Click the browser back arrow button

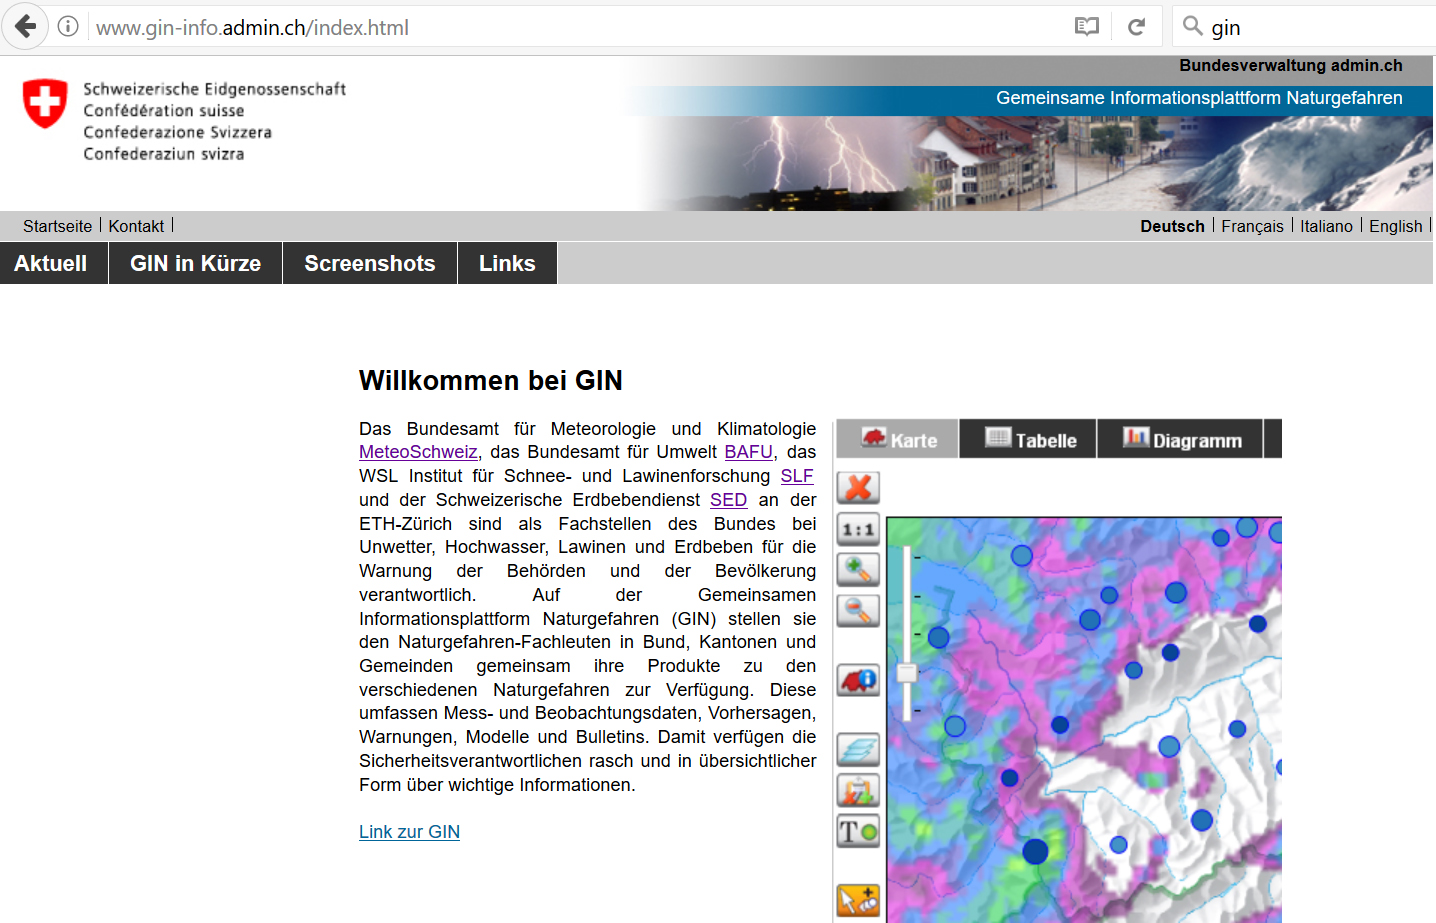point(26,27)
